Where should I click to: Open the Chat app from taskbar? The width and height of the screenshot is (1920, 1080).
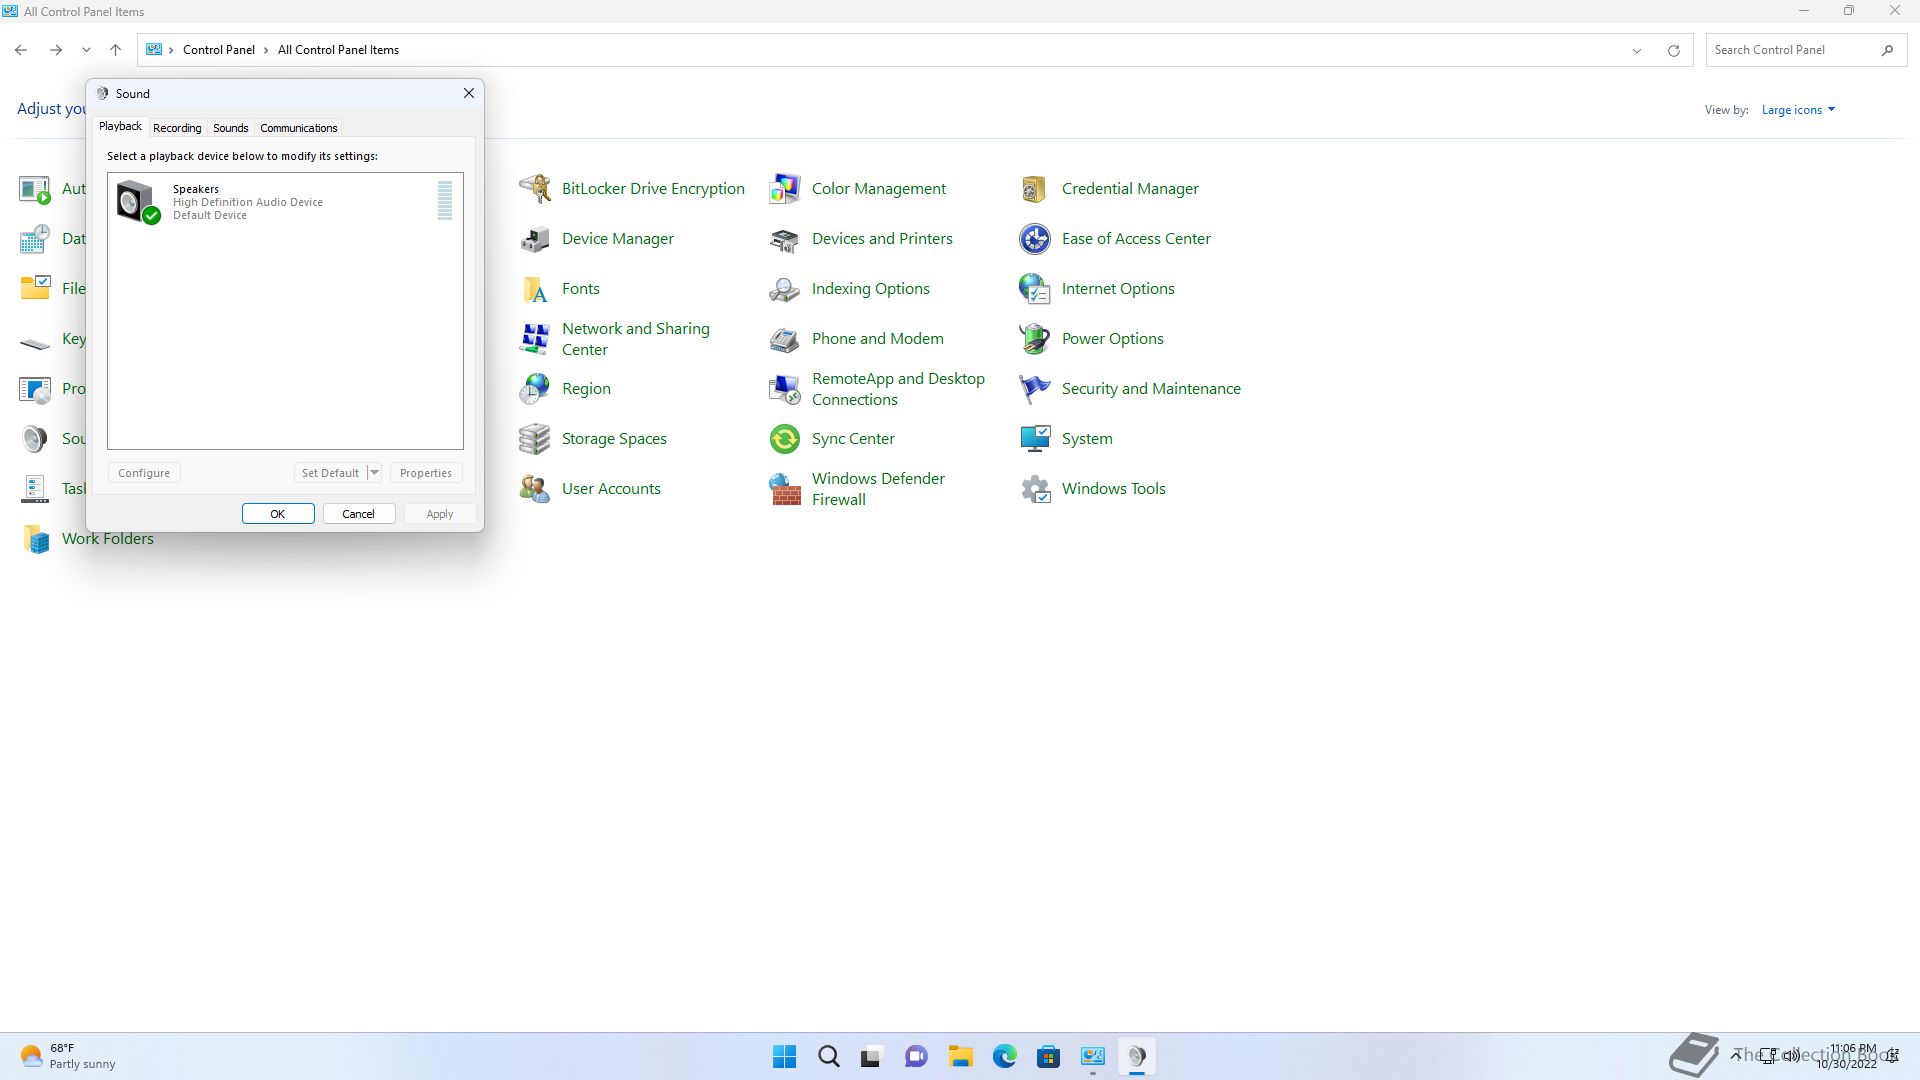[x=916, y=1056]
